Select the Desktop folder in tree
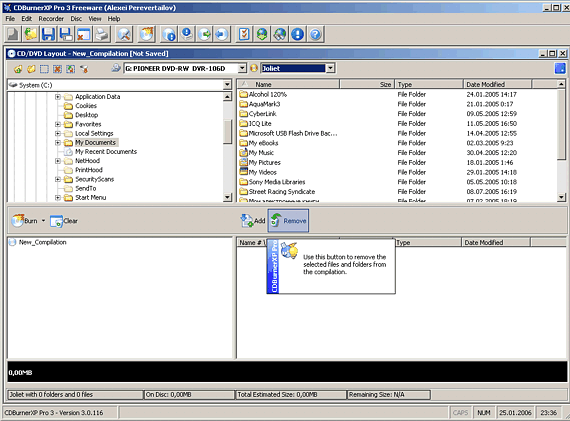This screenshot has width=570, height=421. pyautogui.click(x=87, y=115)
